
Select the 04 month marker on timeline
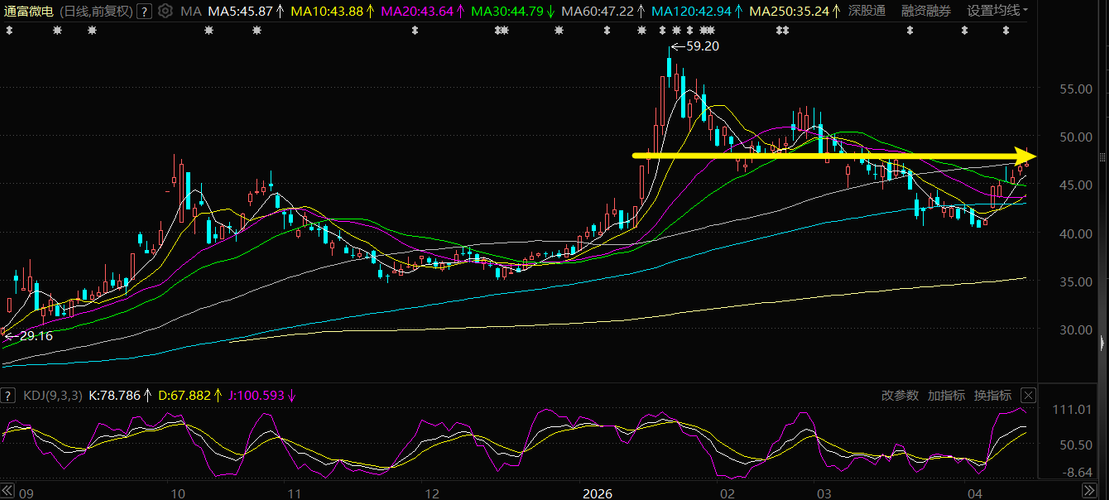point(974,492)
